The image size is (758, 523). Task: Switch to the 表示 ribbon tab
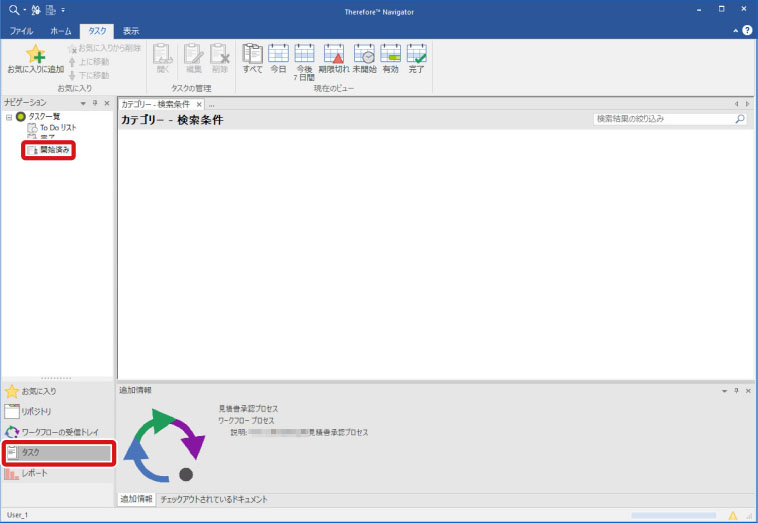click(x=131, y=31)
